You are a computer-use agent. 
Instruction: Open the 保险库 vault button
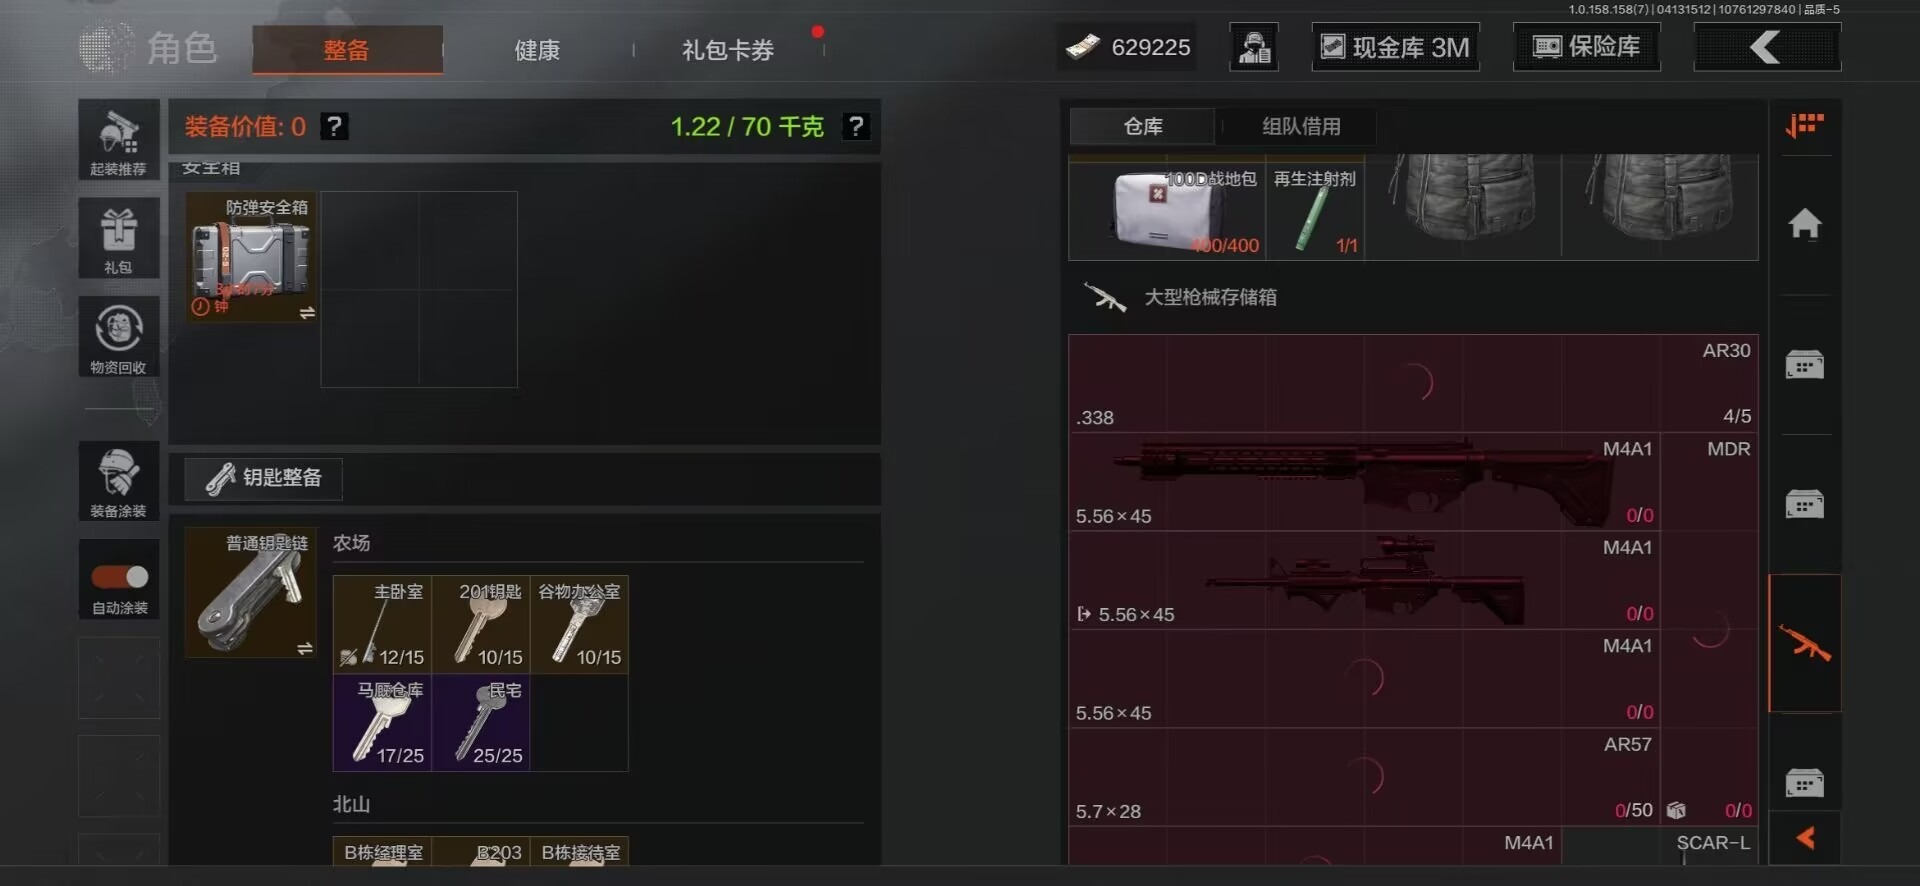coord(1587,47)
